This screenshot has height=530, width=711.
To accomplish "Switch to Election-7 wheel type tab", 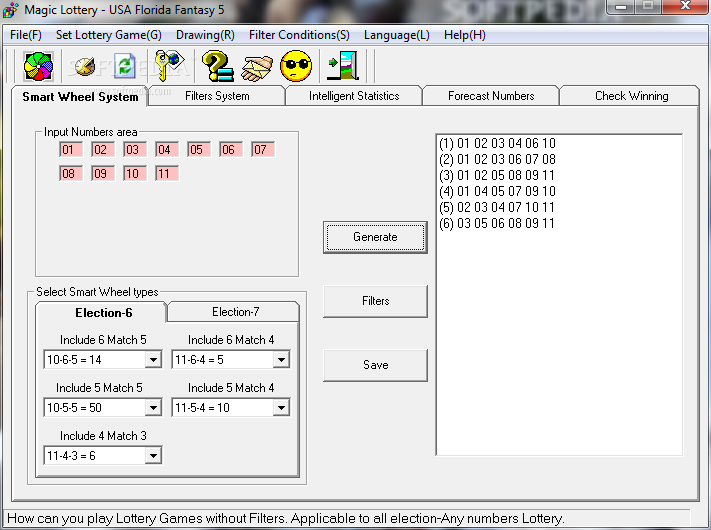I will click(x=235, y=312).
